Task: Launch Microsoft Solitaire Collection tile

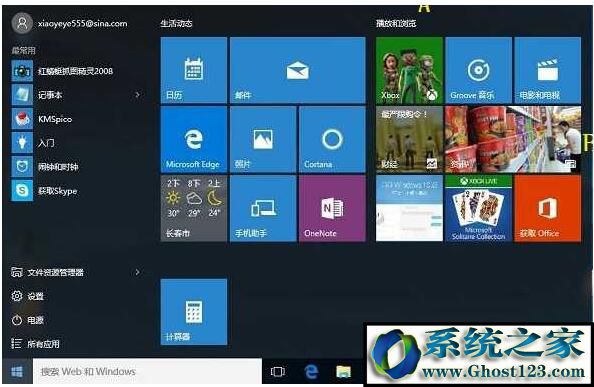Action: click(x=478, y=208)
